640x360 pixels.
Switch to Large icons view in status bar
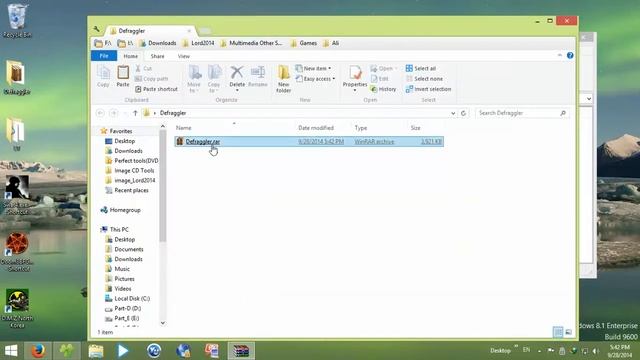[568, 332]
